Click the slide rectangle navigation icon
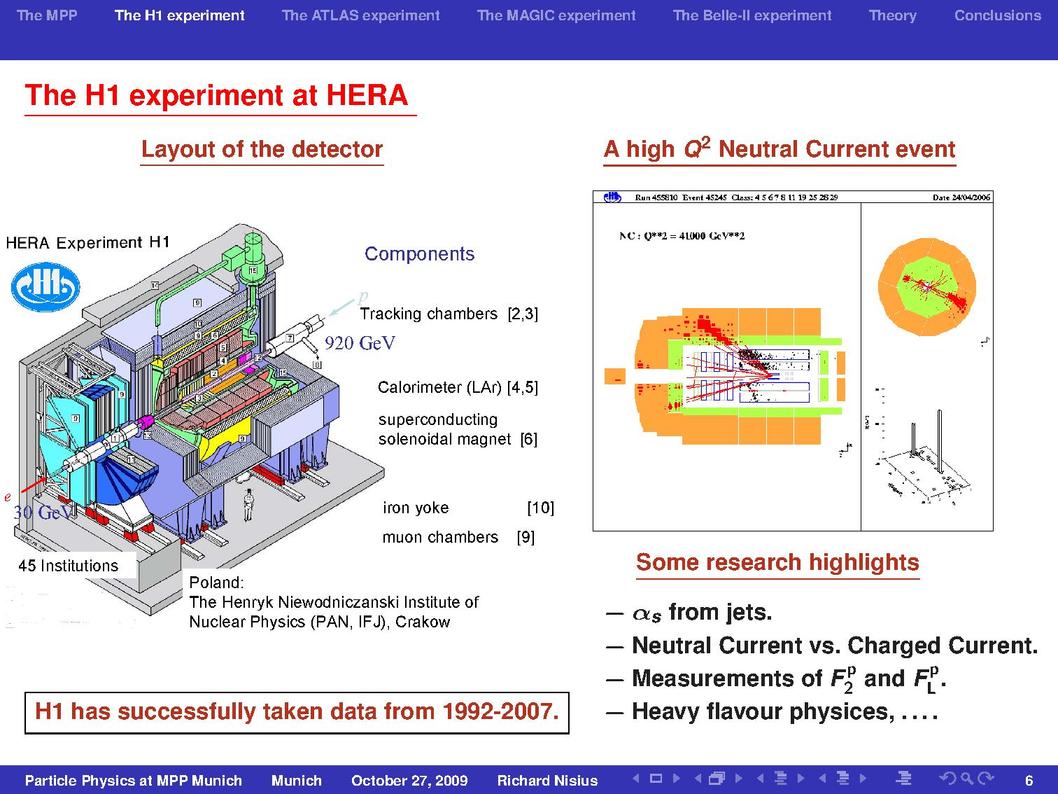1058x794 pixels. (x=655, y=778)
